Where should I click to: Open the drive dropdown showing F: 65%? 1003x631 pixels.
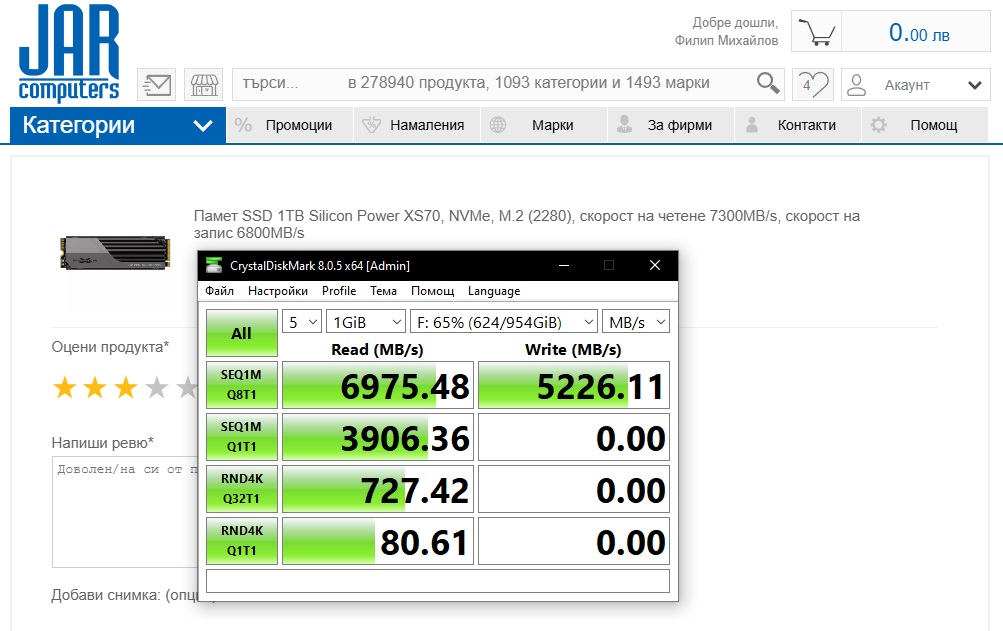pos(504,322)
